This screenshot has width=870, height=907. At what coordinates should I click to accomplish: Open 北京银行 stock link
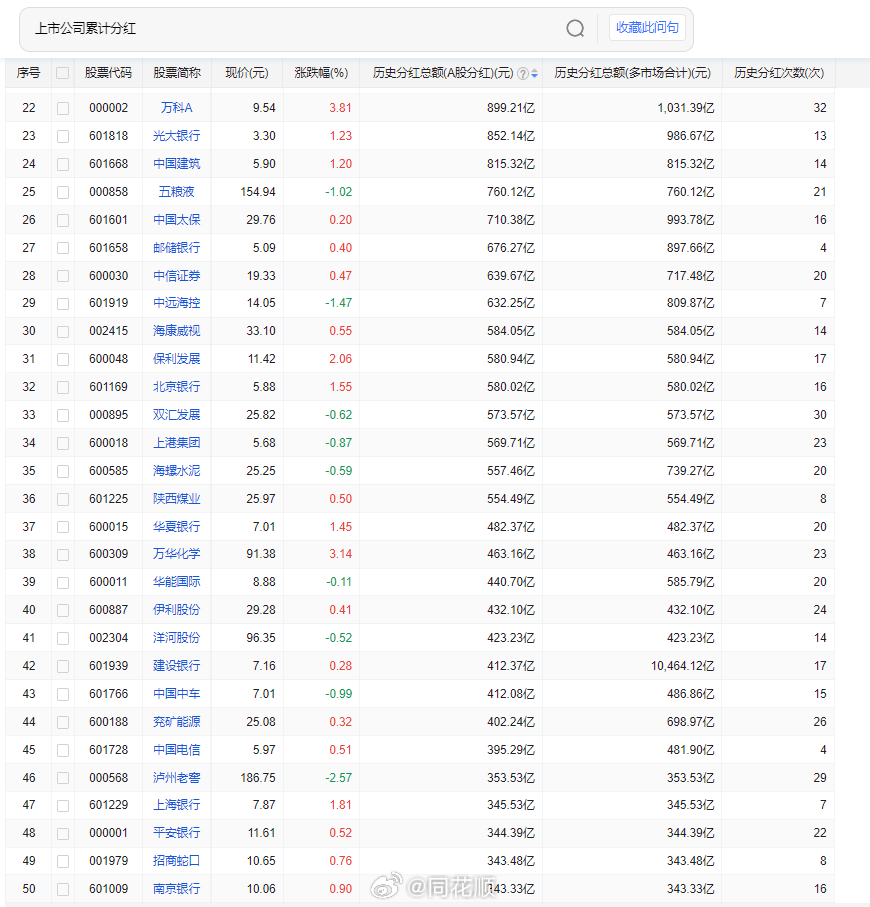point(176,386)
